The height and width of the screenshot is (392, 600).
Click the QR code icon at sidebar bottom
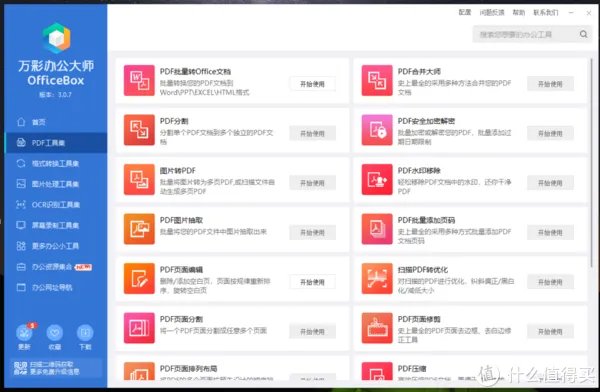click(20, 368)
